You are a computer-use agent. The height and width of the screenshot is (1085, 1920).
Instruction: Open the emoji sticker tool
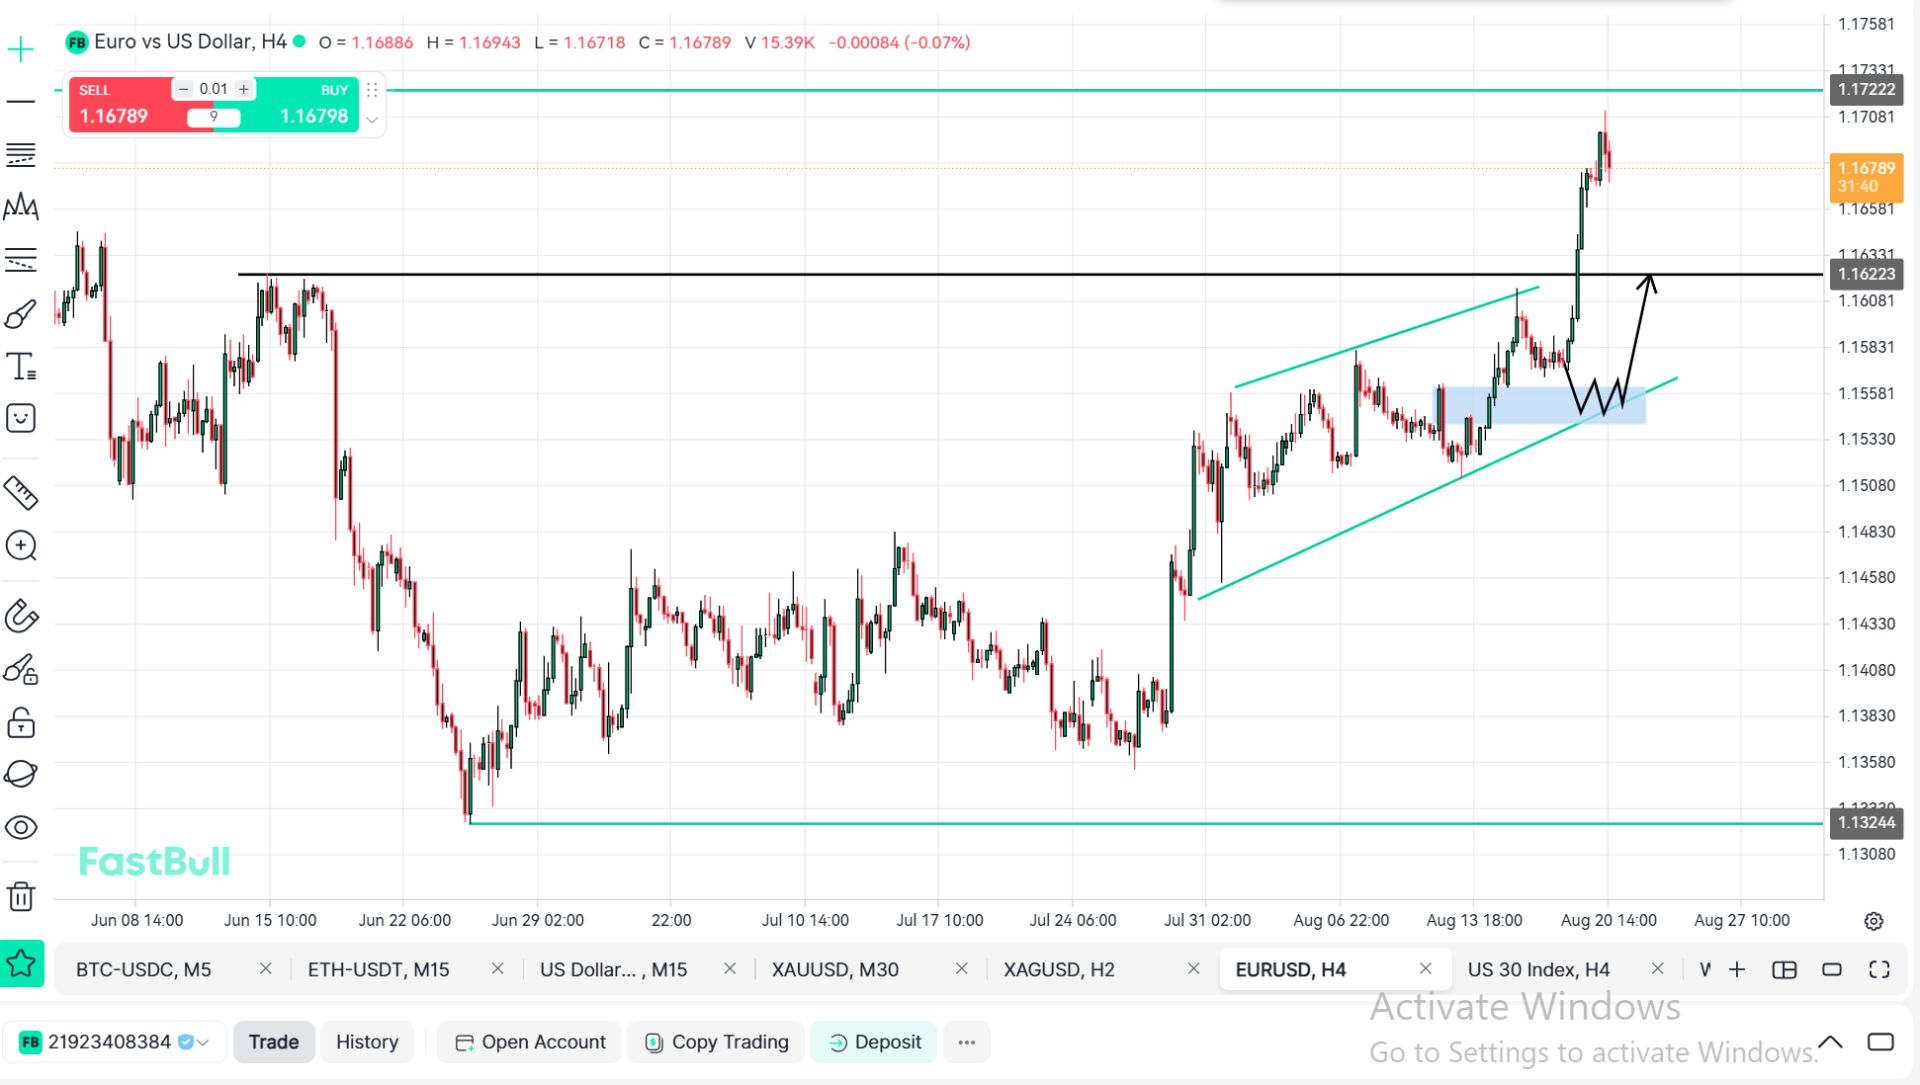tap(21, 418)
